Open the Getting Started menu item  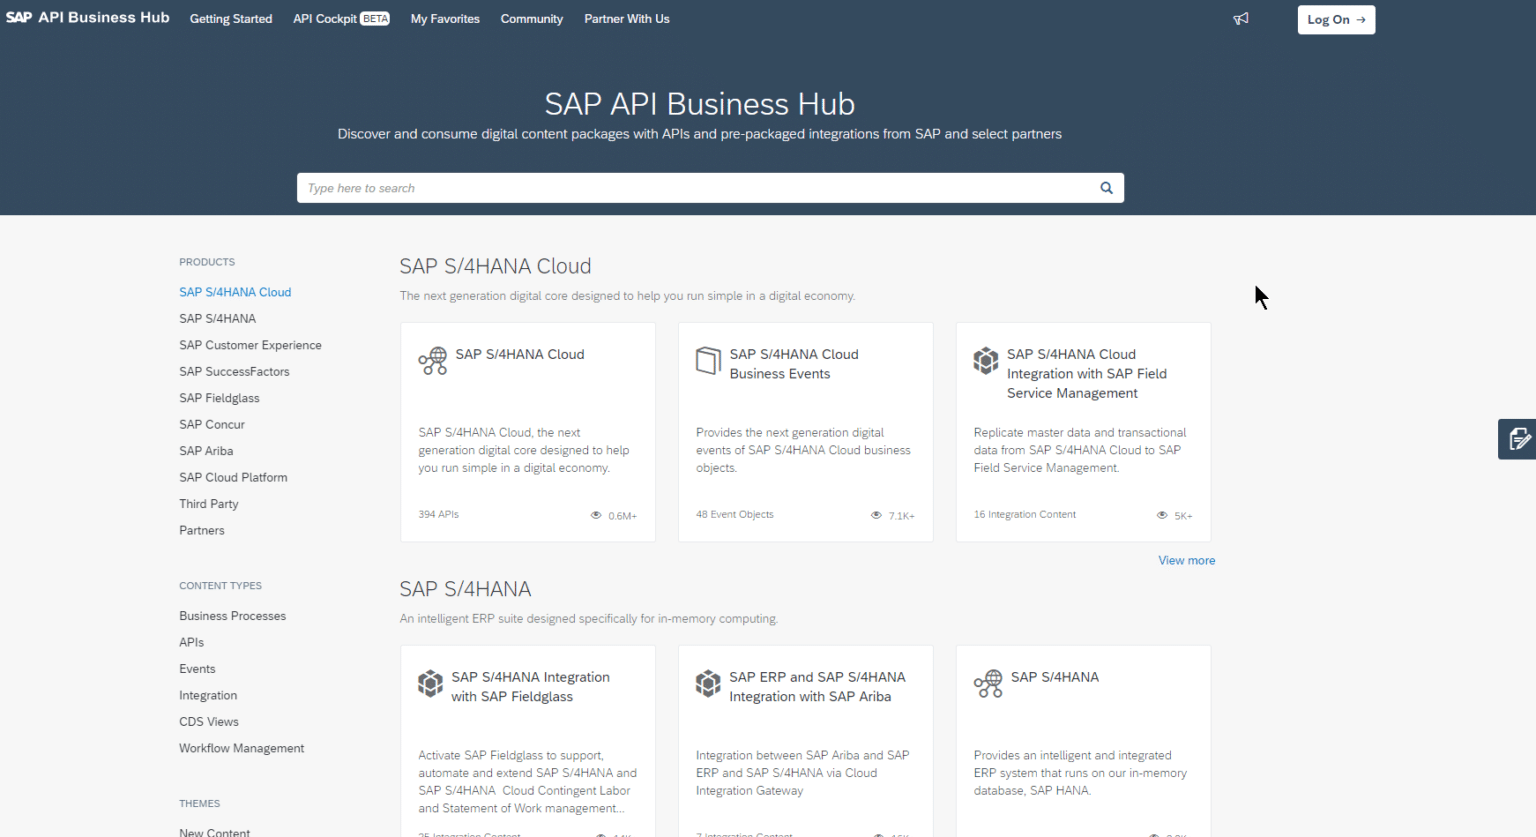[231, 19]
